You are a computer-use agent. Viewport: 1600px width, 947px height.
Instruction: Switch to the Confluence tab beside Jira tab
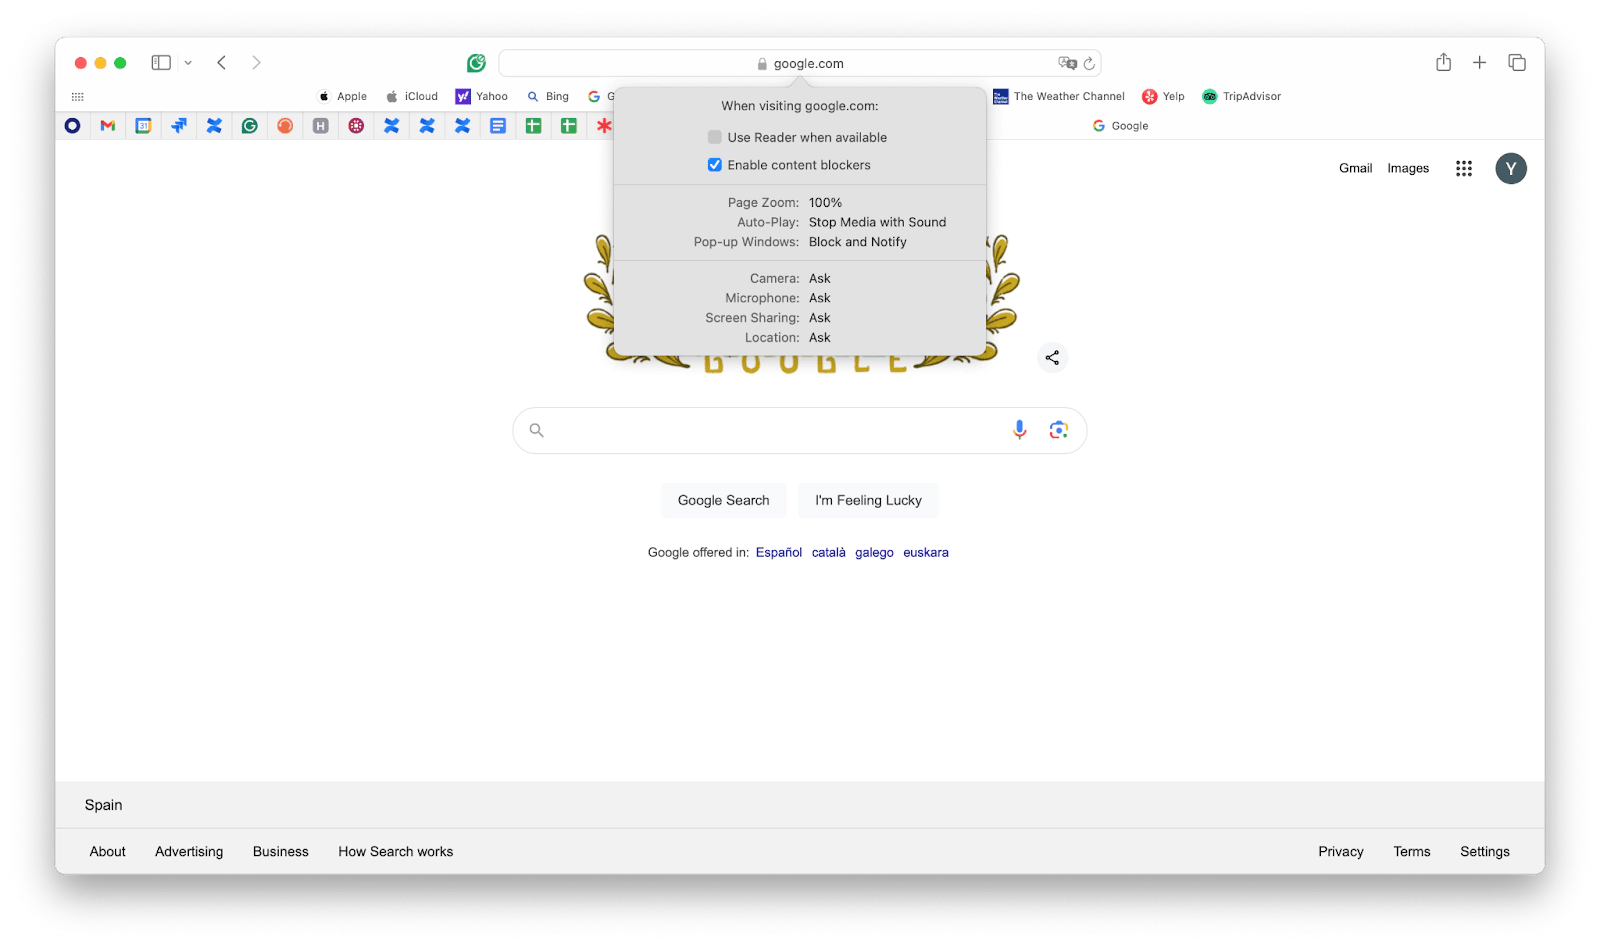point(214,126)
